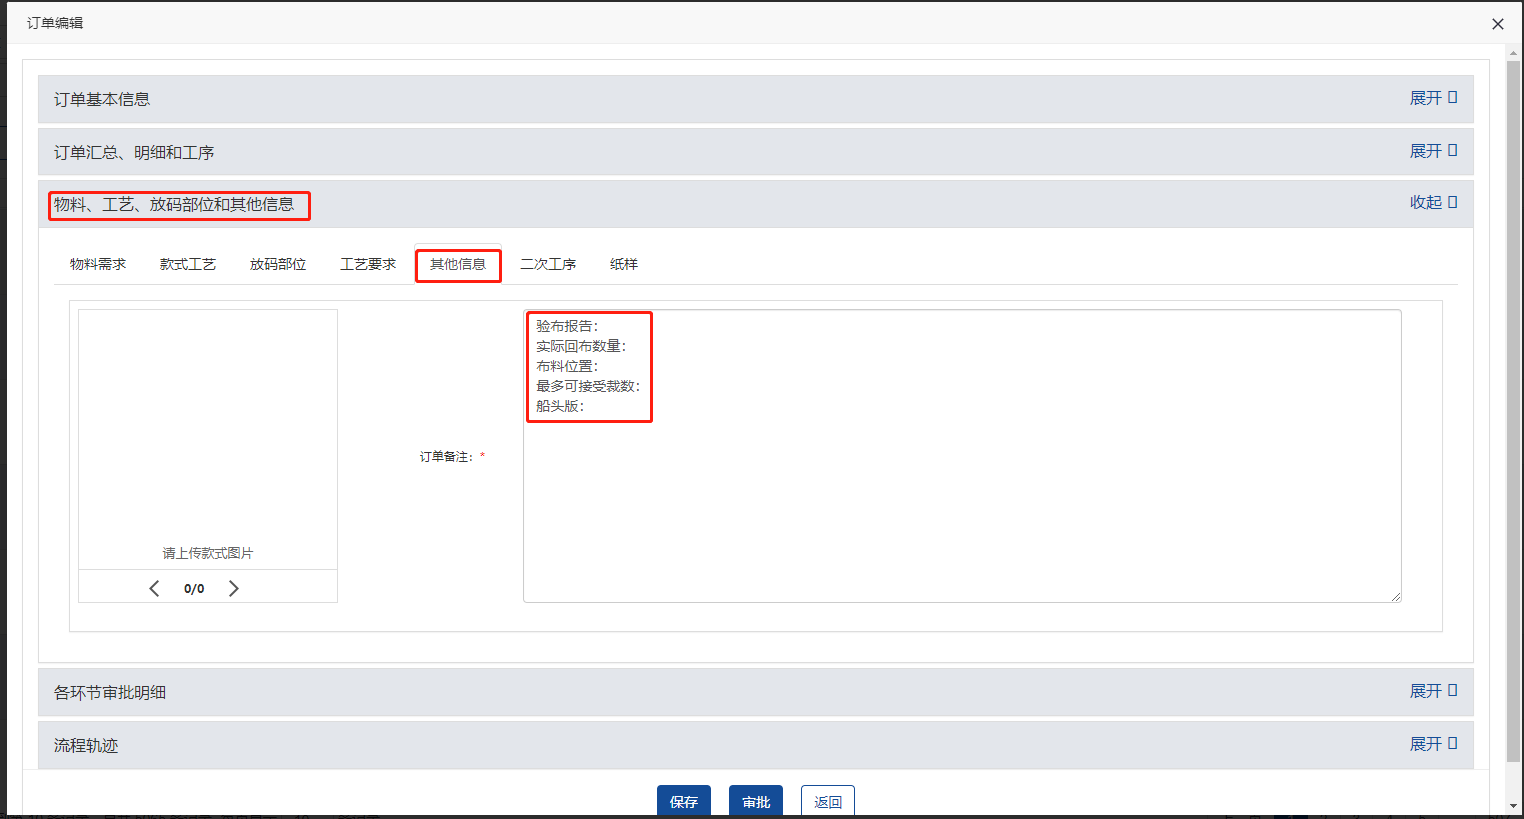Switch to the 二次工序 tab
The width and height of the screenshot is (1524, 819).
point(548,264)
